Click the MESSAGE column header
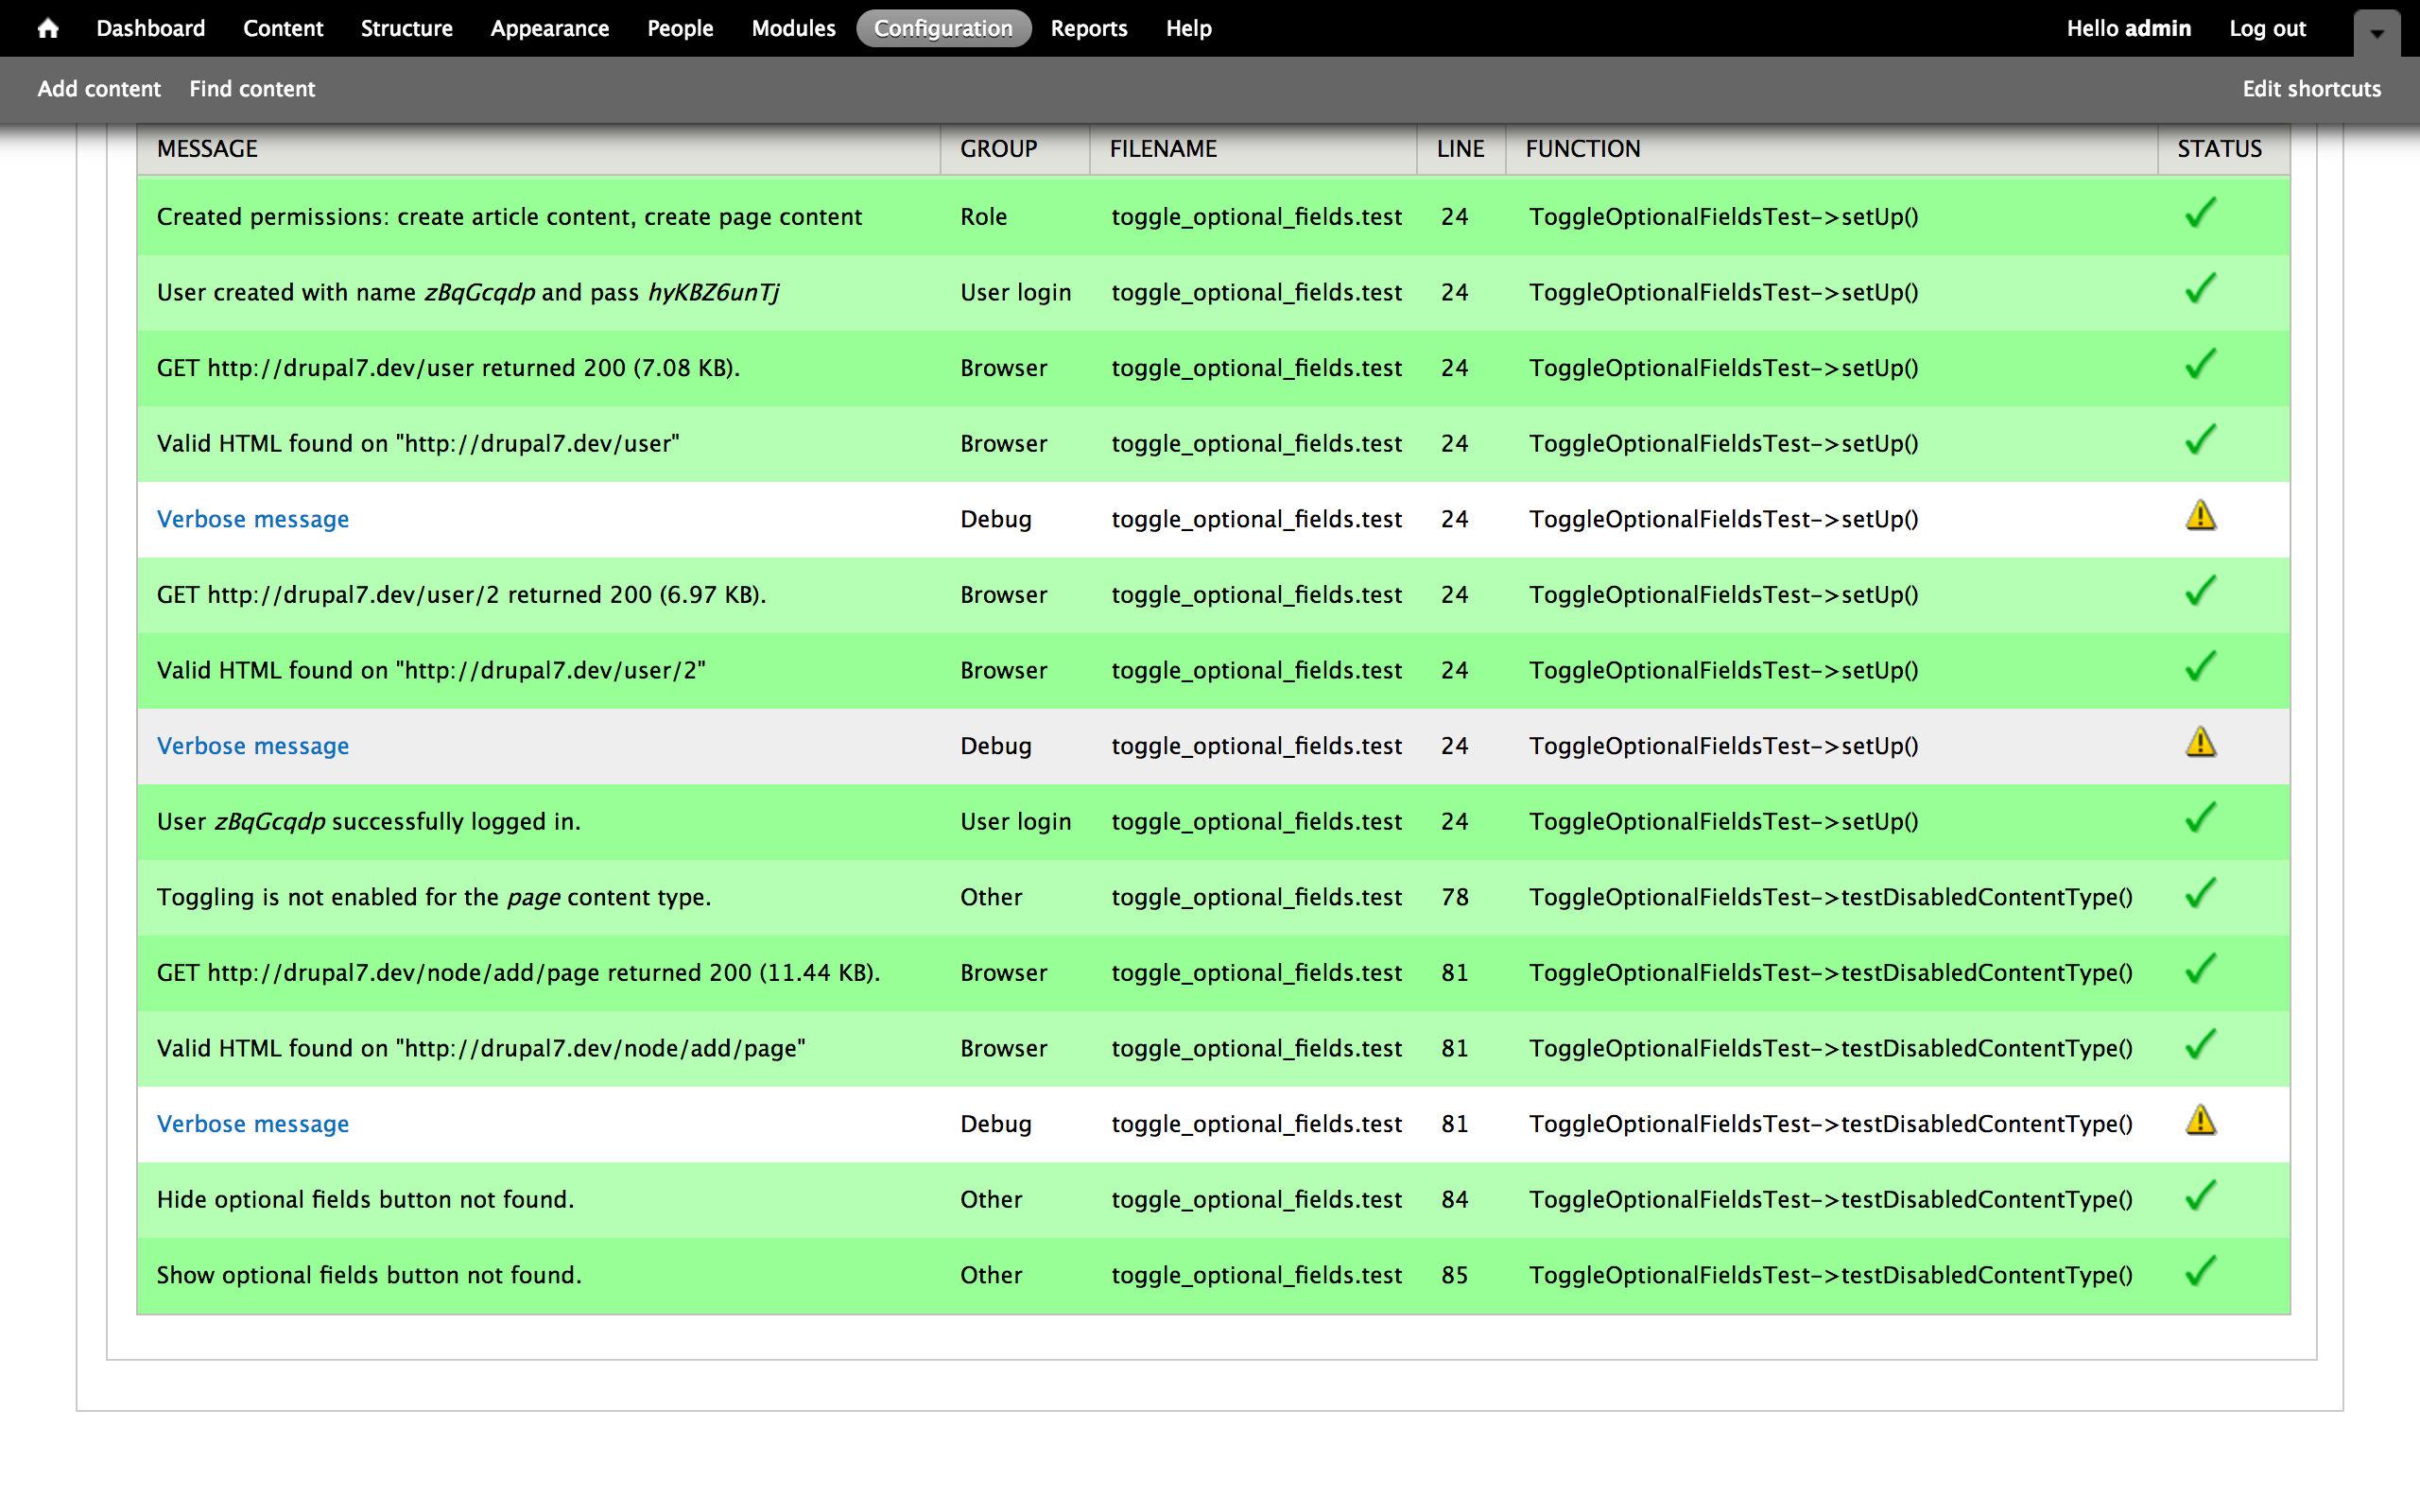Image resolution: width=2420 pixels, height=1512 pixels. (207, 149)
